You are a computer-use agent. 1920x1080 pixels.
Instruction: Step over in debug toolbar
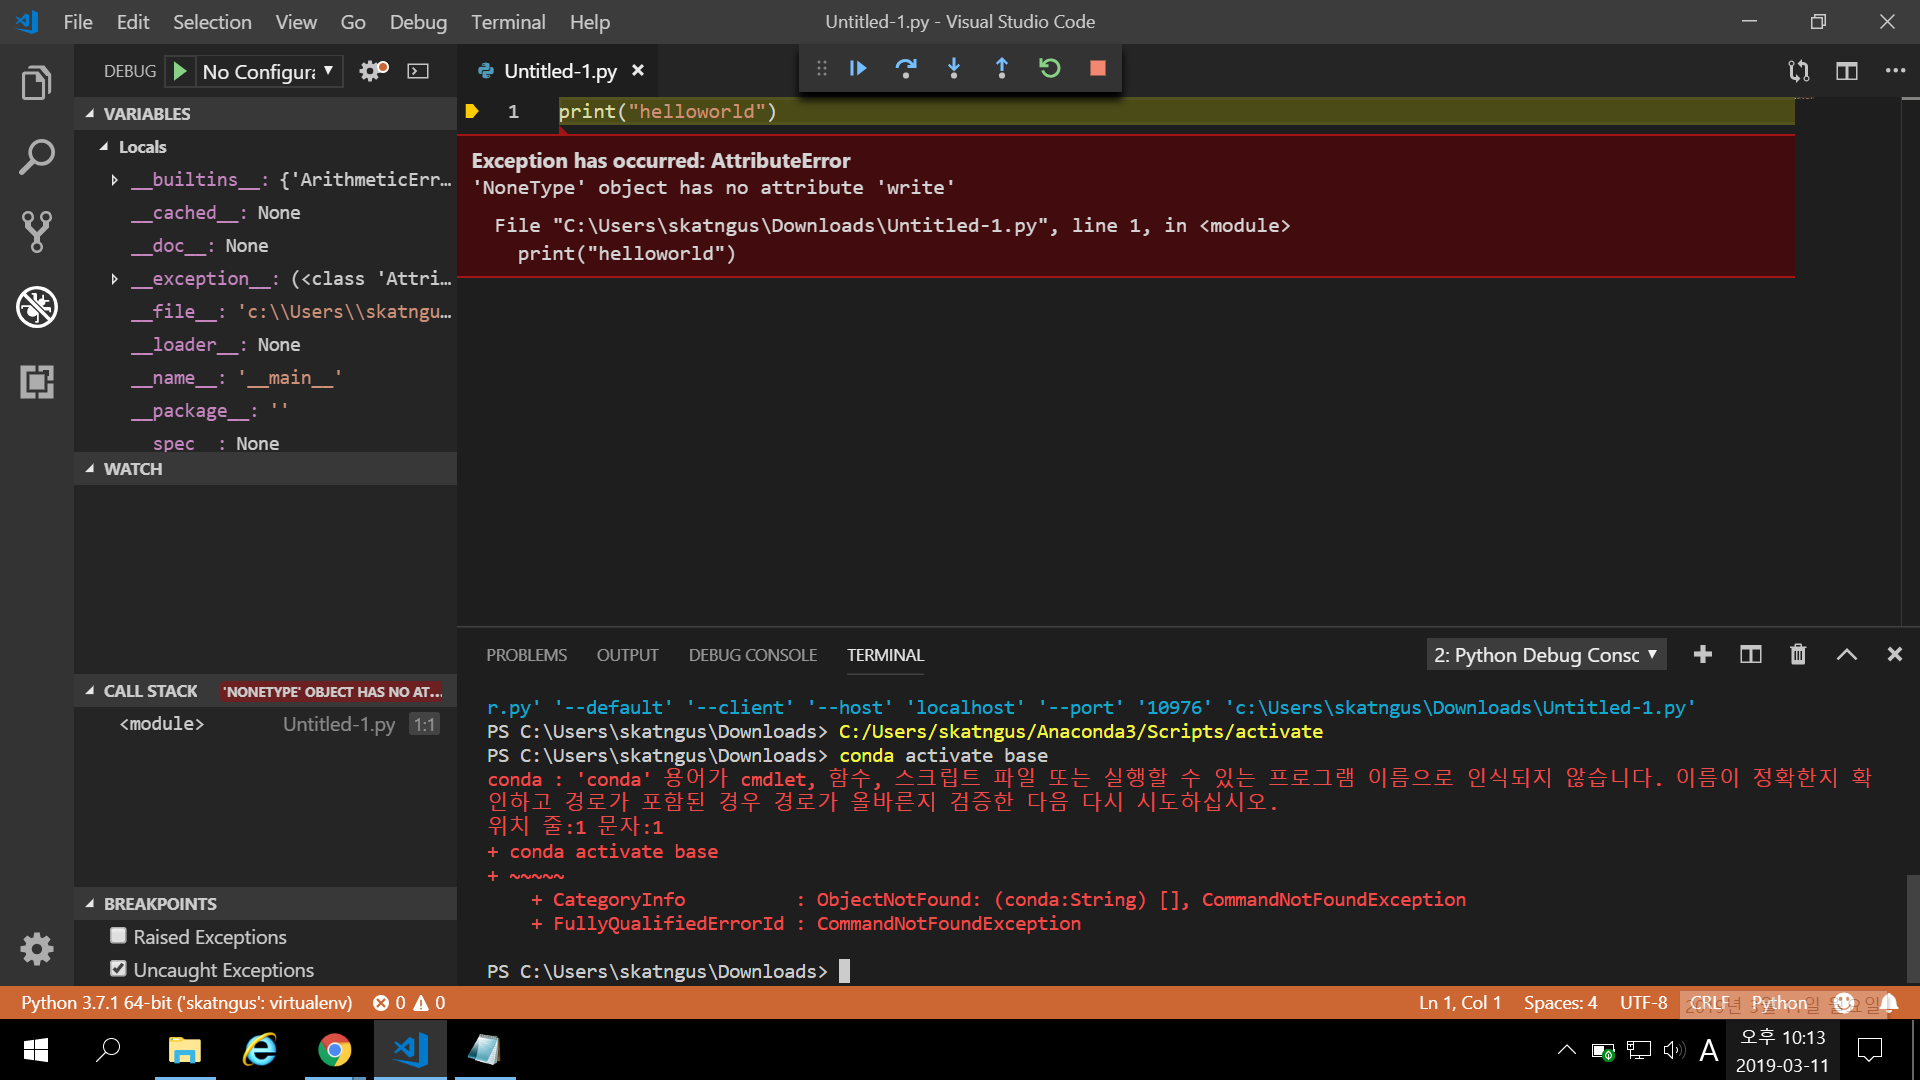(x=906, y=68)
